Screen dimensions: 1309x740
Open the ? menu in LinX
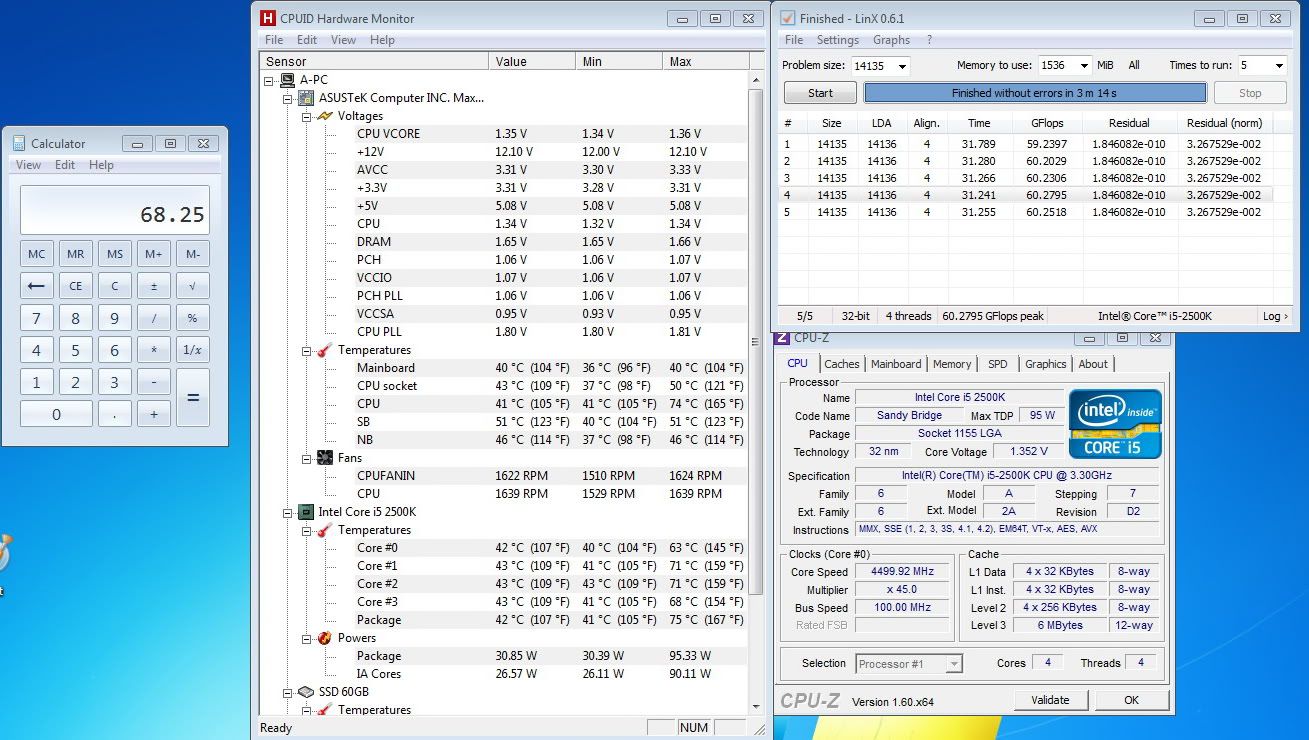pos(929,40)
